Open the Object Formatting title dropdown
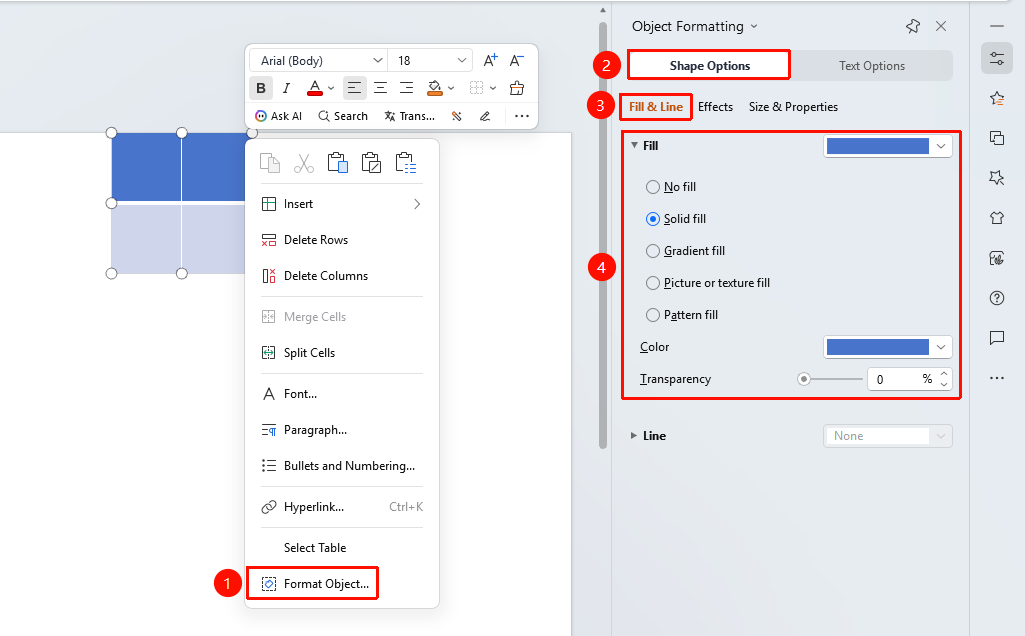The height and width of the screenshot is (636, 1025). (x=754, y=26)
